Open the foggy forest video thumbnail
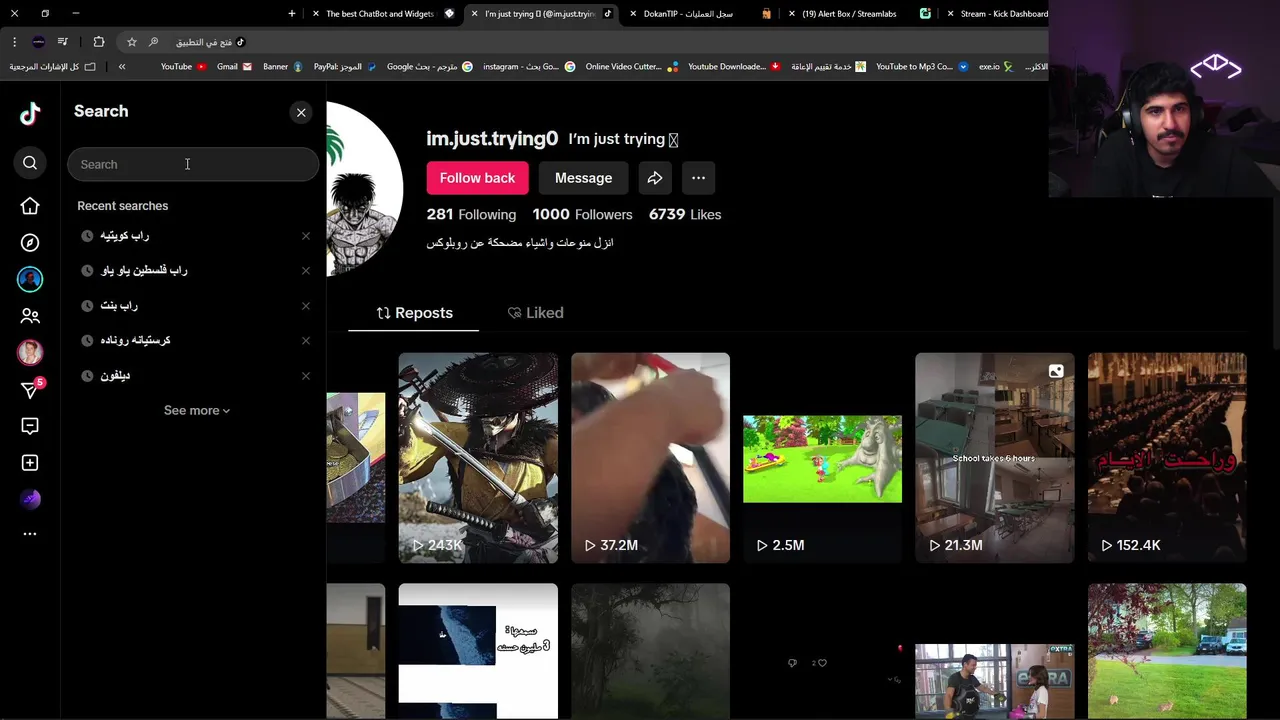Screen dimensions: 1280x720 click(x=650, y=651)
